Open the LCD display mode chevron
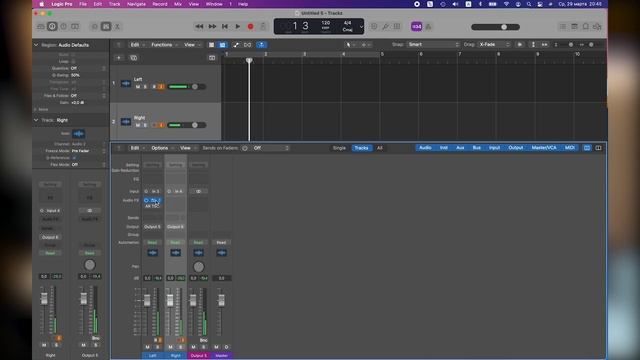Screen dimensions: 640x360 361,27
